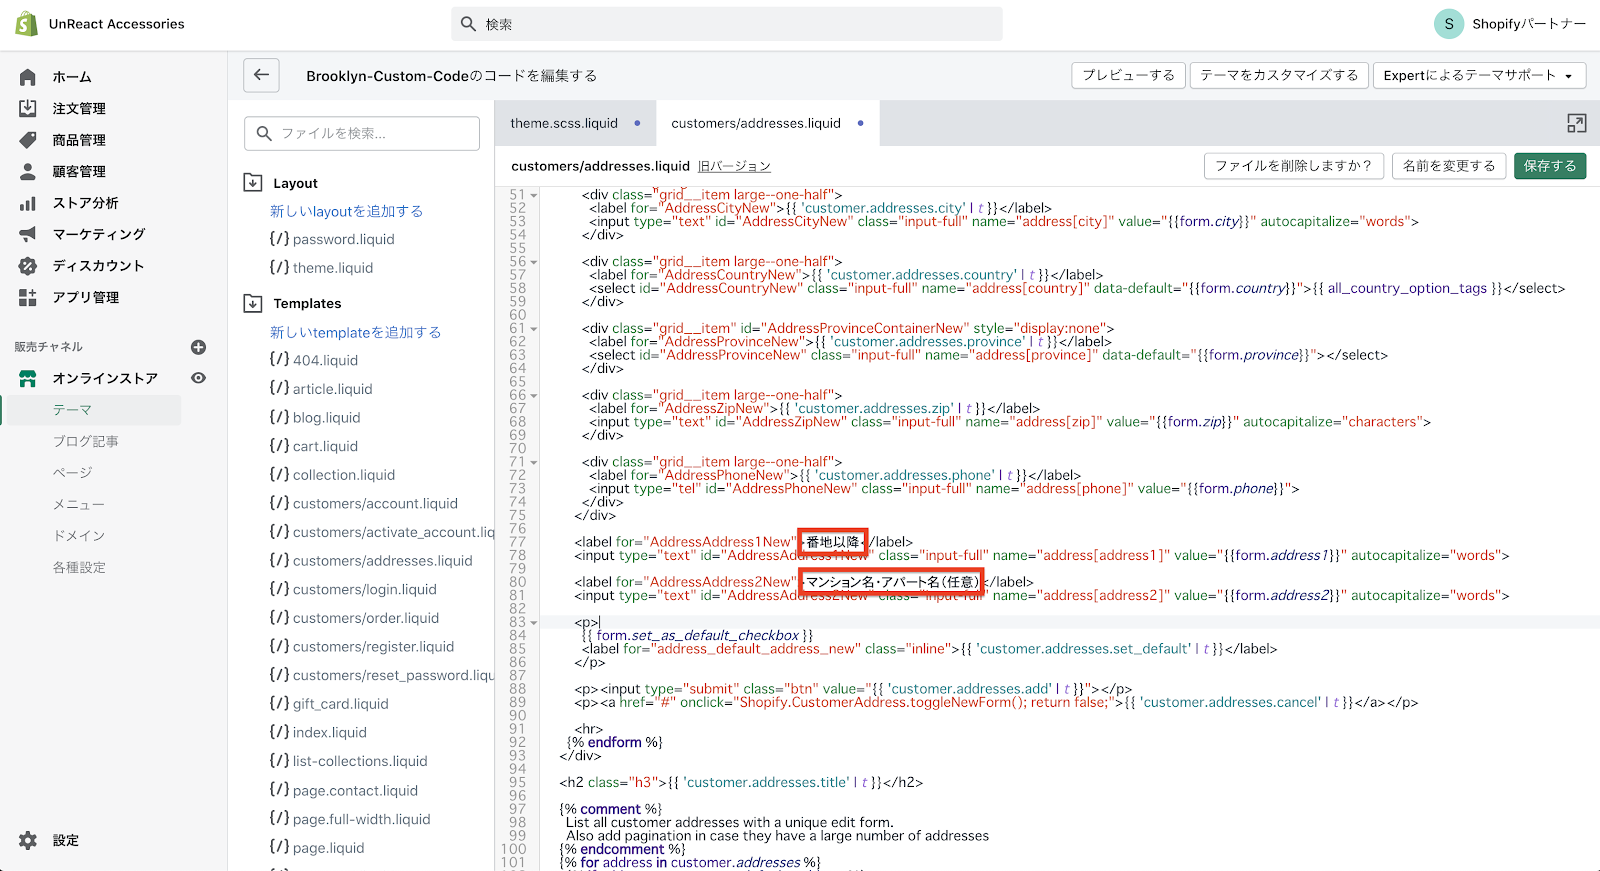Open the Home (ホーム) sidebar icon
Image resolution: width=1600 pixels, height=871 pixels.
pos(28,77)
